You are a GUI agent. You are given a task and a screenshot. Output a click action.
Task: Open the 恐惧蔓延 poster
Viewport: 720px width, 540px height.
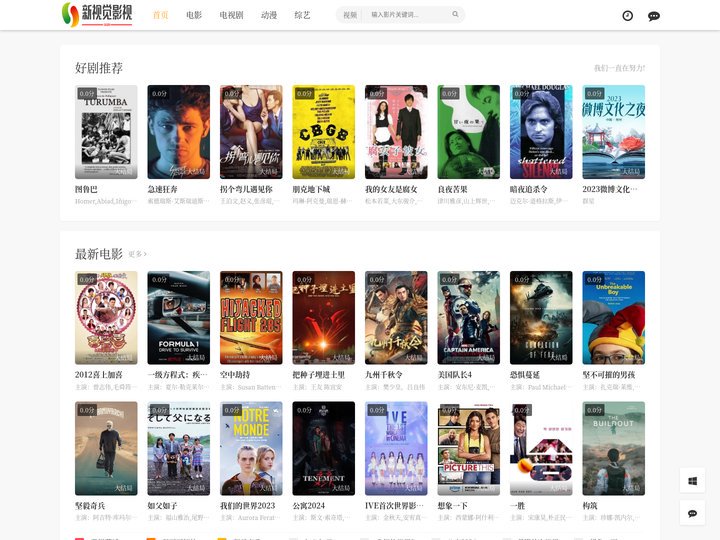(541, 318)
